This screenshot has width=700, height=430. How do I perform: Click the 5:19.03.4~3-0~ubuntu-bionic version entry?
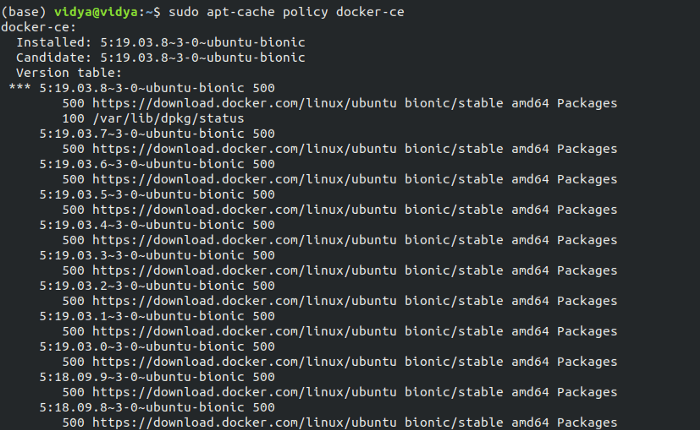tap(142, 225)
